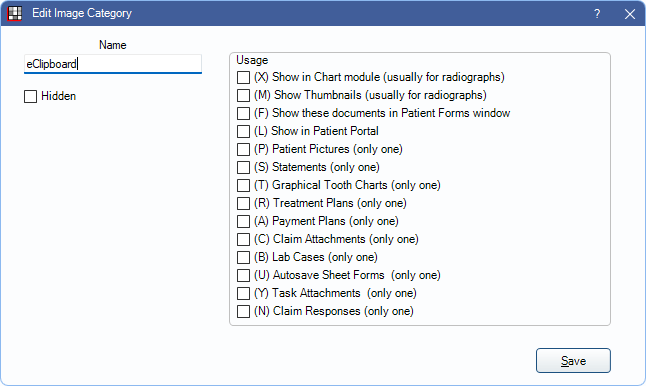Toggle Show Thumbnails checkbox
The width and height of the screenshot is (646, 386).
pos(243,95)
